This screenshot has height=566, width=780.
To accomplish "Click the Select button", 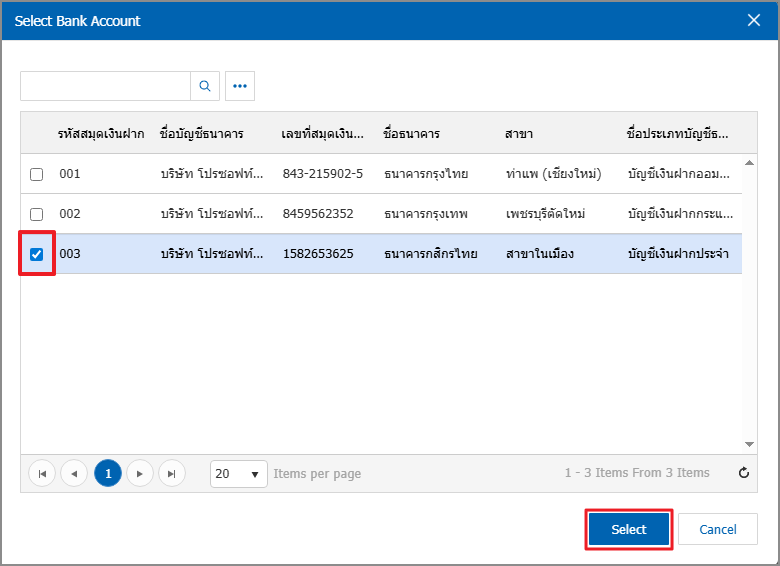I will pyautogui.click(x=628, y=529).
